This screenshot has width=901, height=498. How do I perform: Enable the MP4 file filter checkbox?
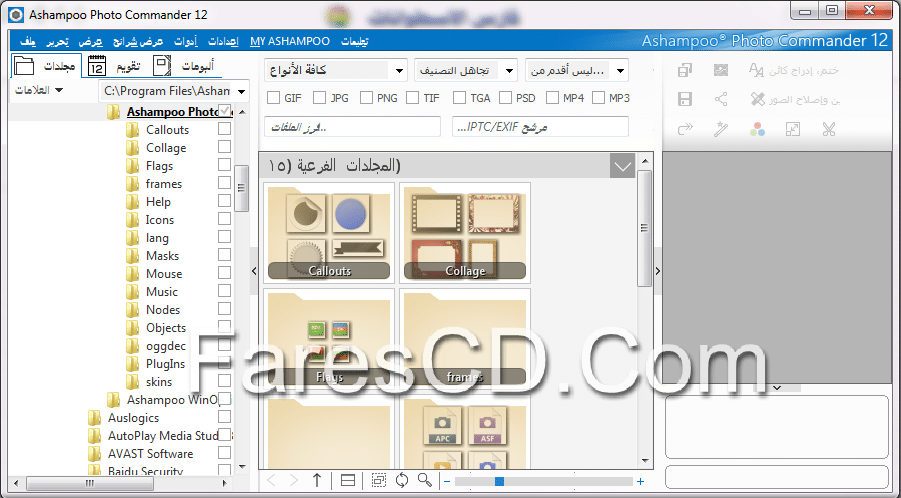point(552,98)
